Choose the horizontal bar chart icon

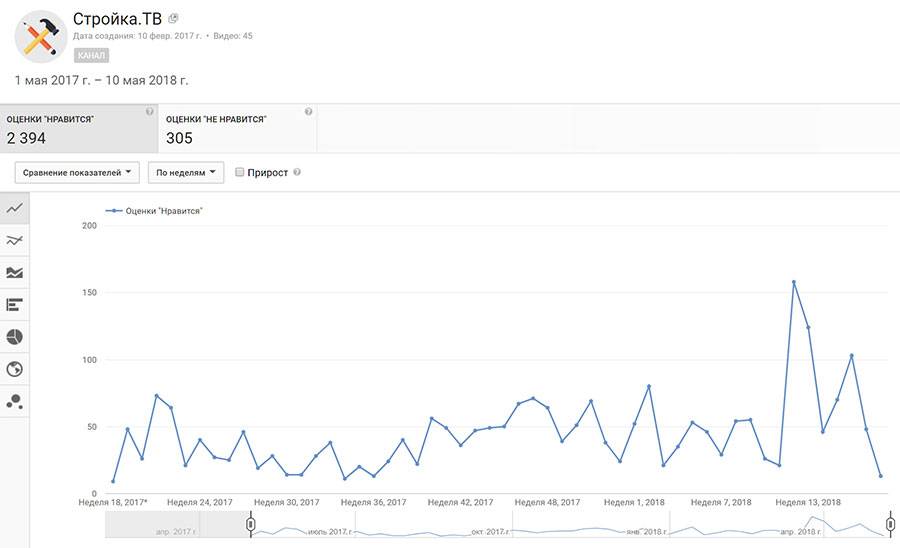tap(14, 304)
